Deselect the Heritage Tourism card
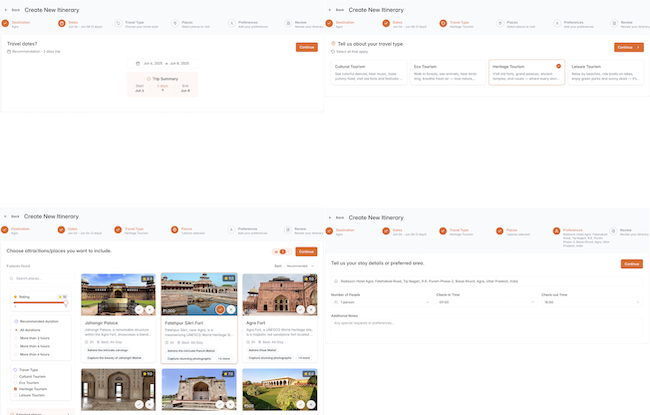The image size is (650, 415). [527, 73]
